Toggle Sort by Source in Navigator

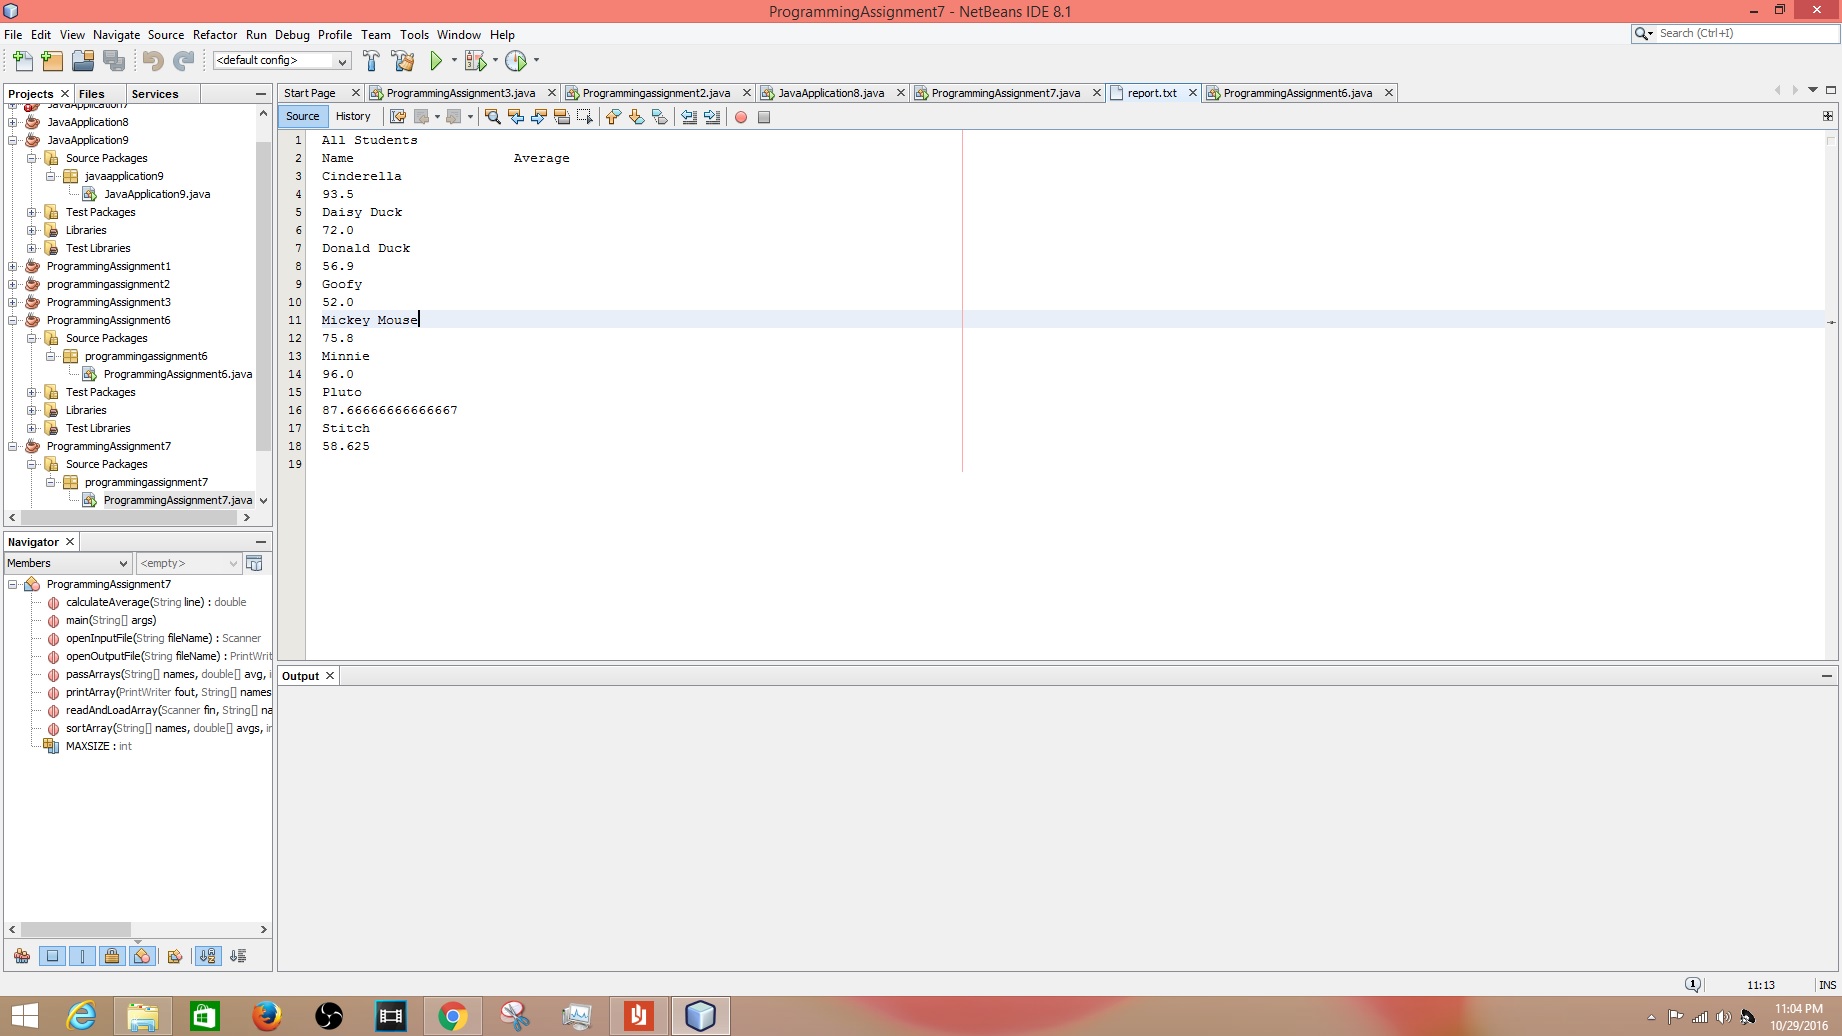[238, 956]
